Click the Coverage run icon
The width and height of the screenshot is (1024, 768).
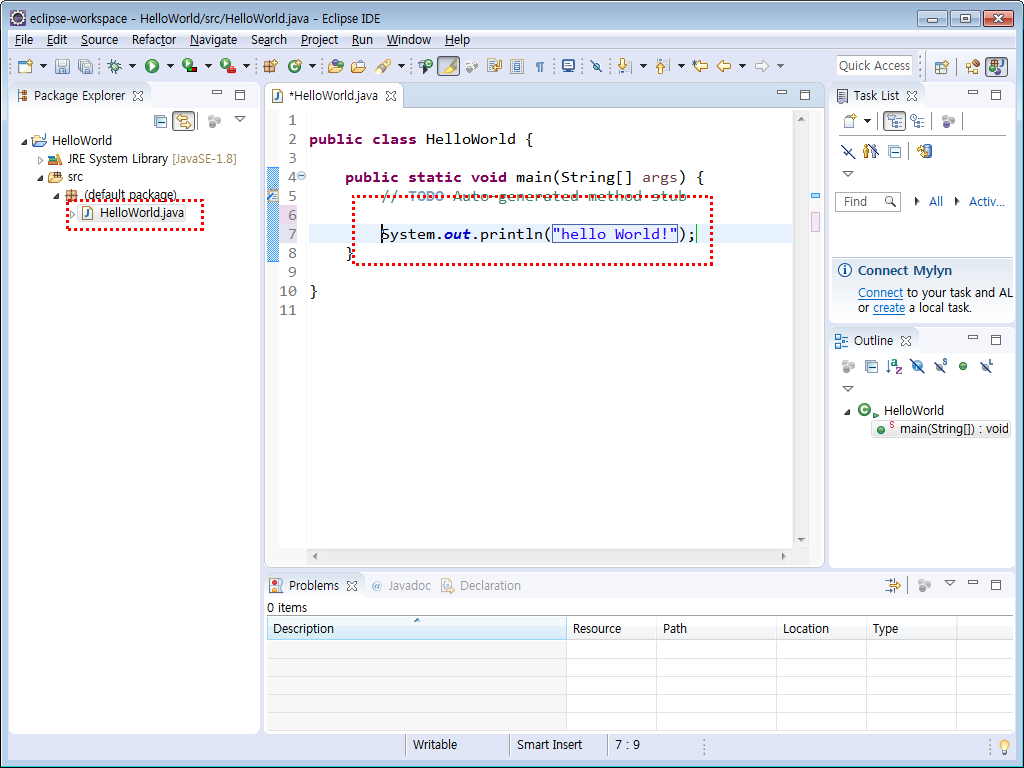point(190,66)
